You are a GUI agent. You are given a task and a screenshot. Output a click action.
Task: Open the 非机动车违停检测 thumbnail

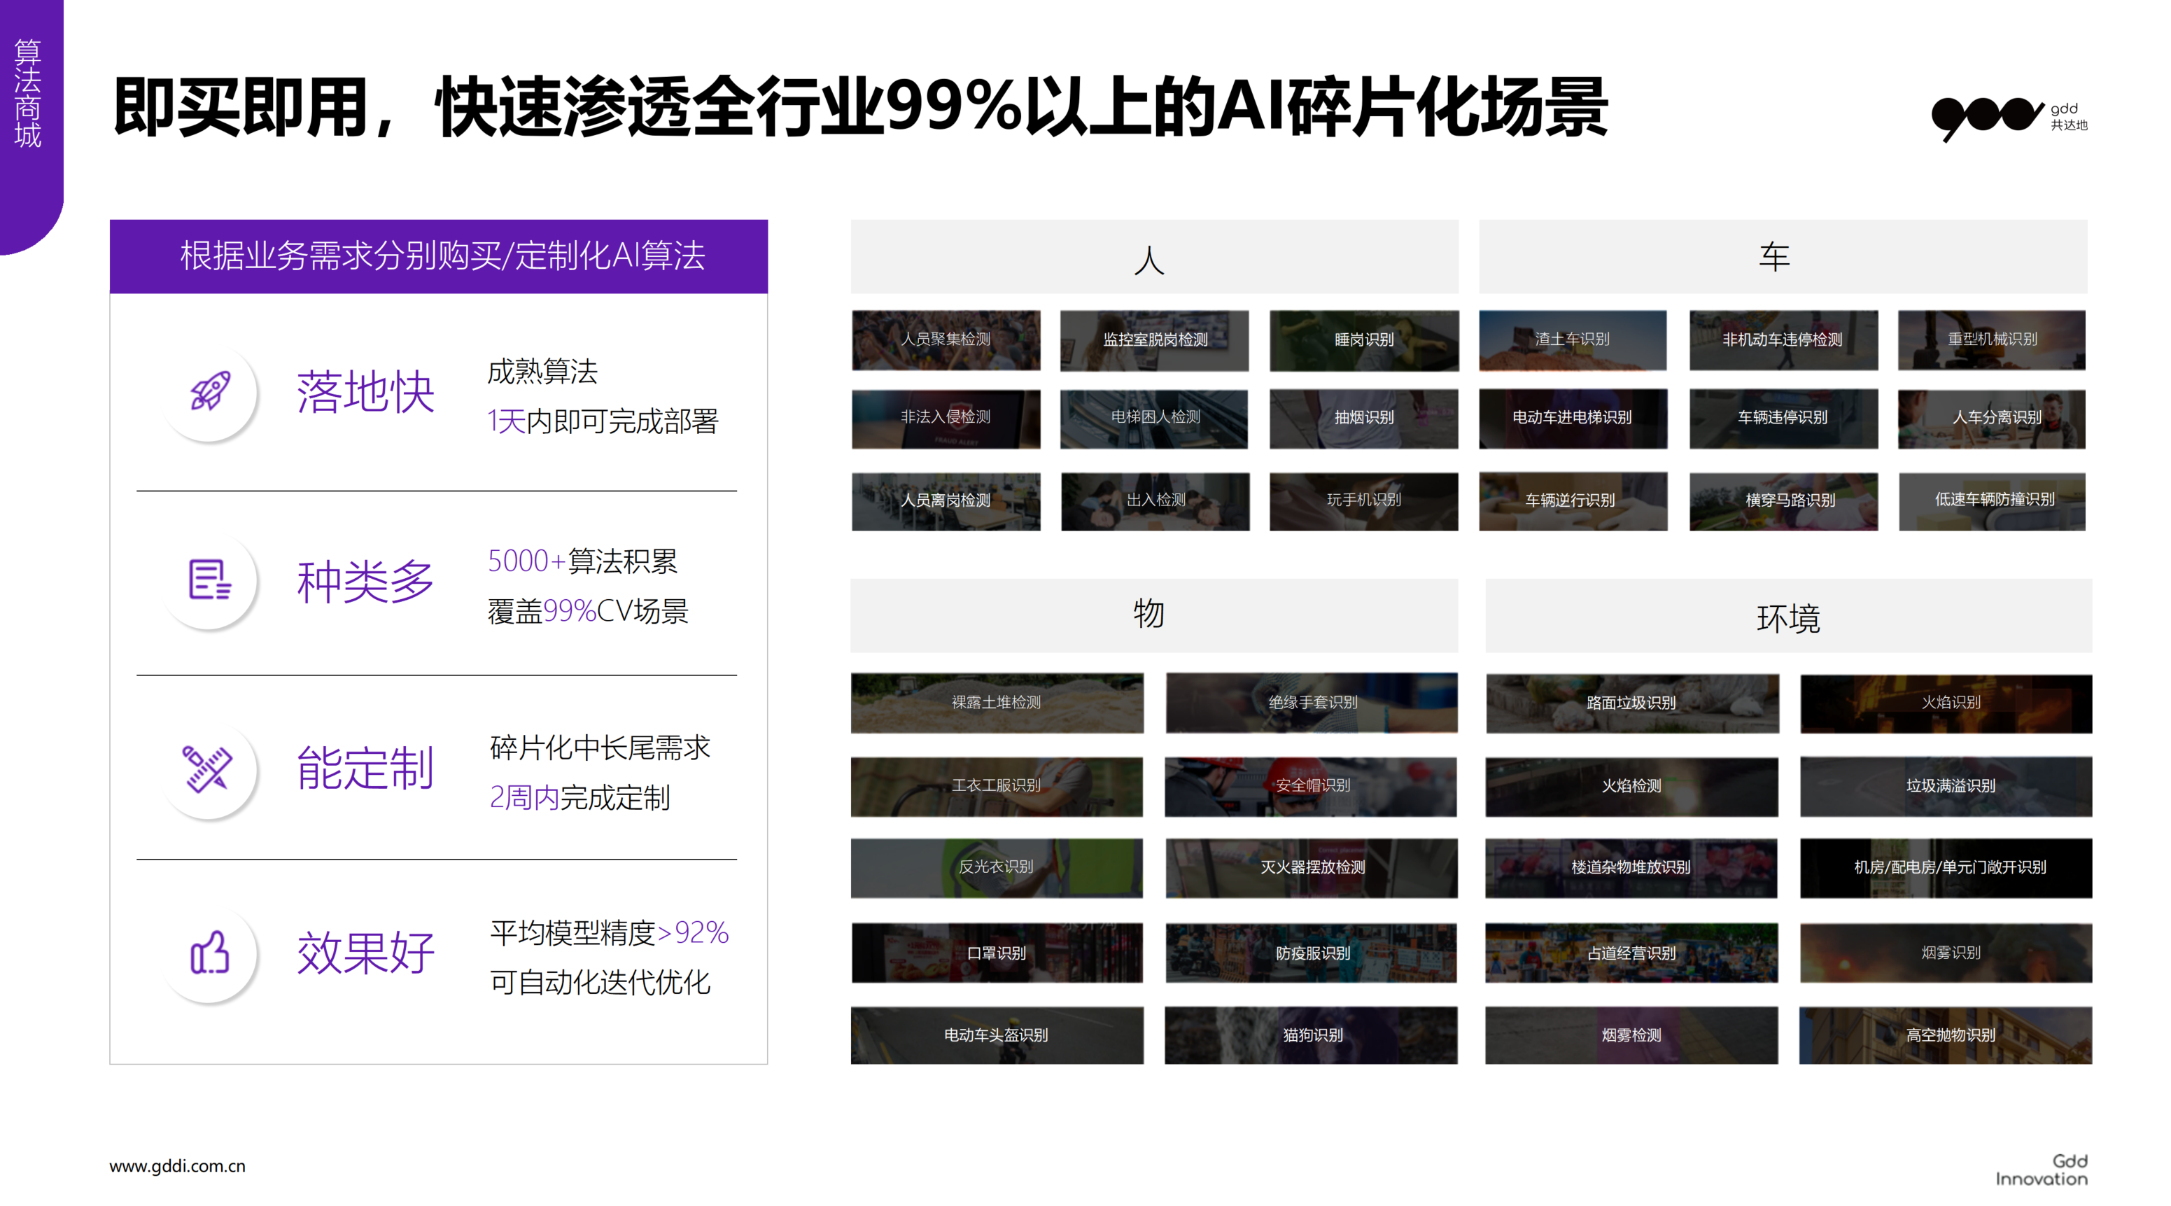[1783, 340]
